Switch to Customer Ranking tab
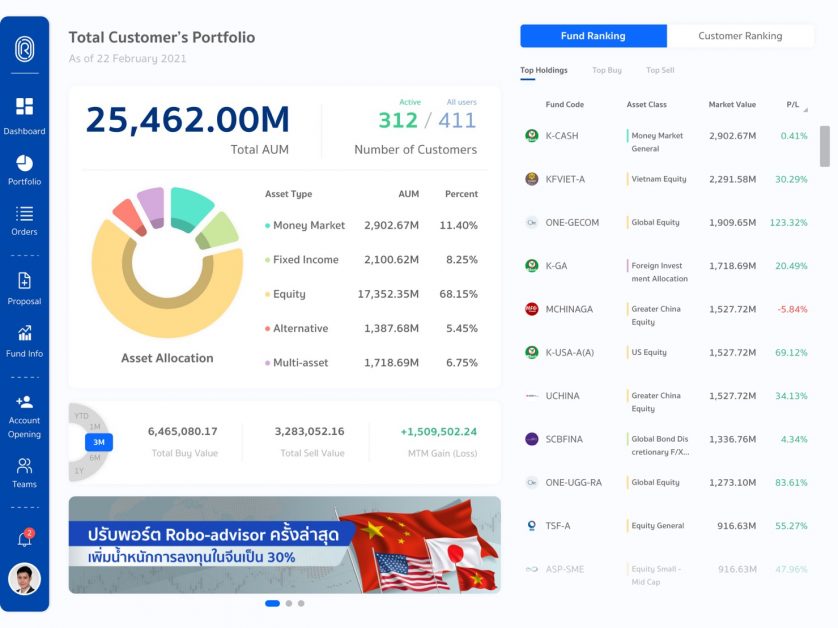This screenshot has width=838, height=628. pos(740,36)
